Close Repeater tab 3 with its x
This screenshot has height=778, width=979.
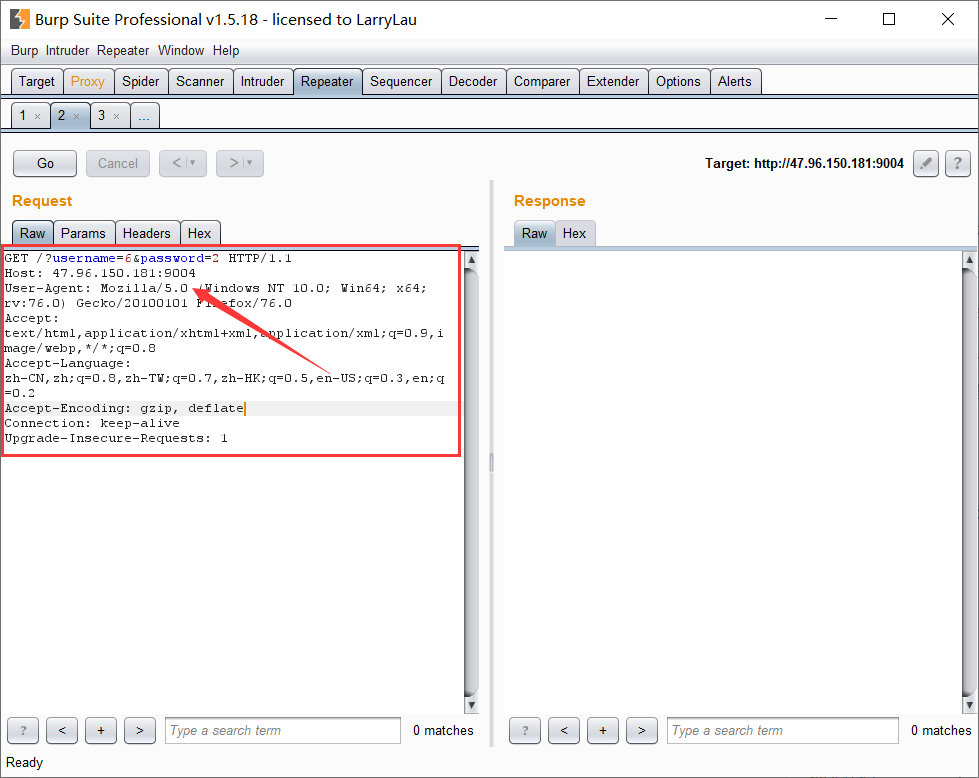[116, 116]
